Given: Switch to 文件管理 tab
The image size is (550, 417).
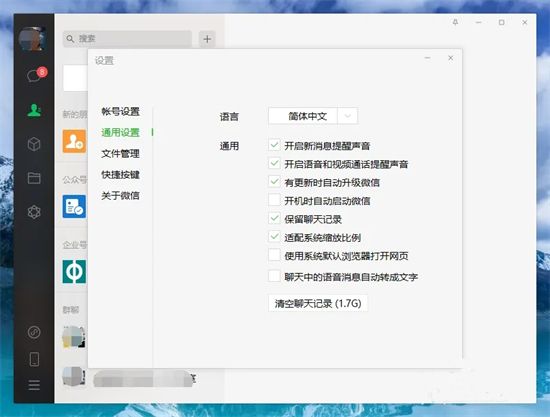Looking at the screenshot, I should [120, 154].
